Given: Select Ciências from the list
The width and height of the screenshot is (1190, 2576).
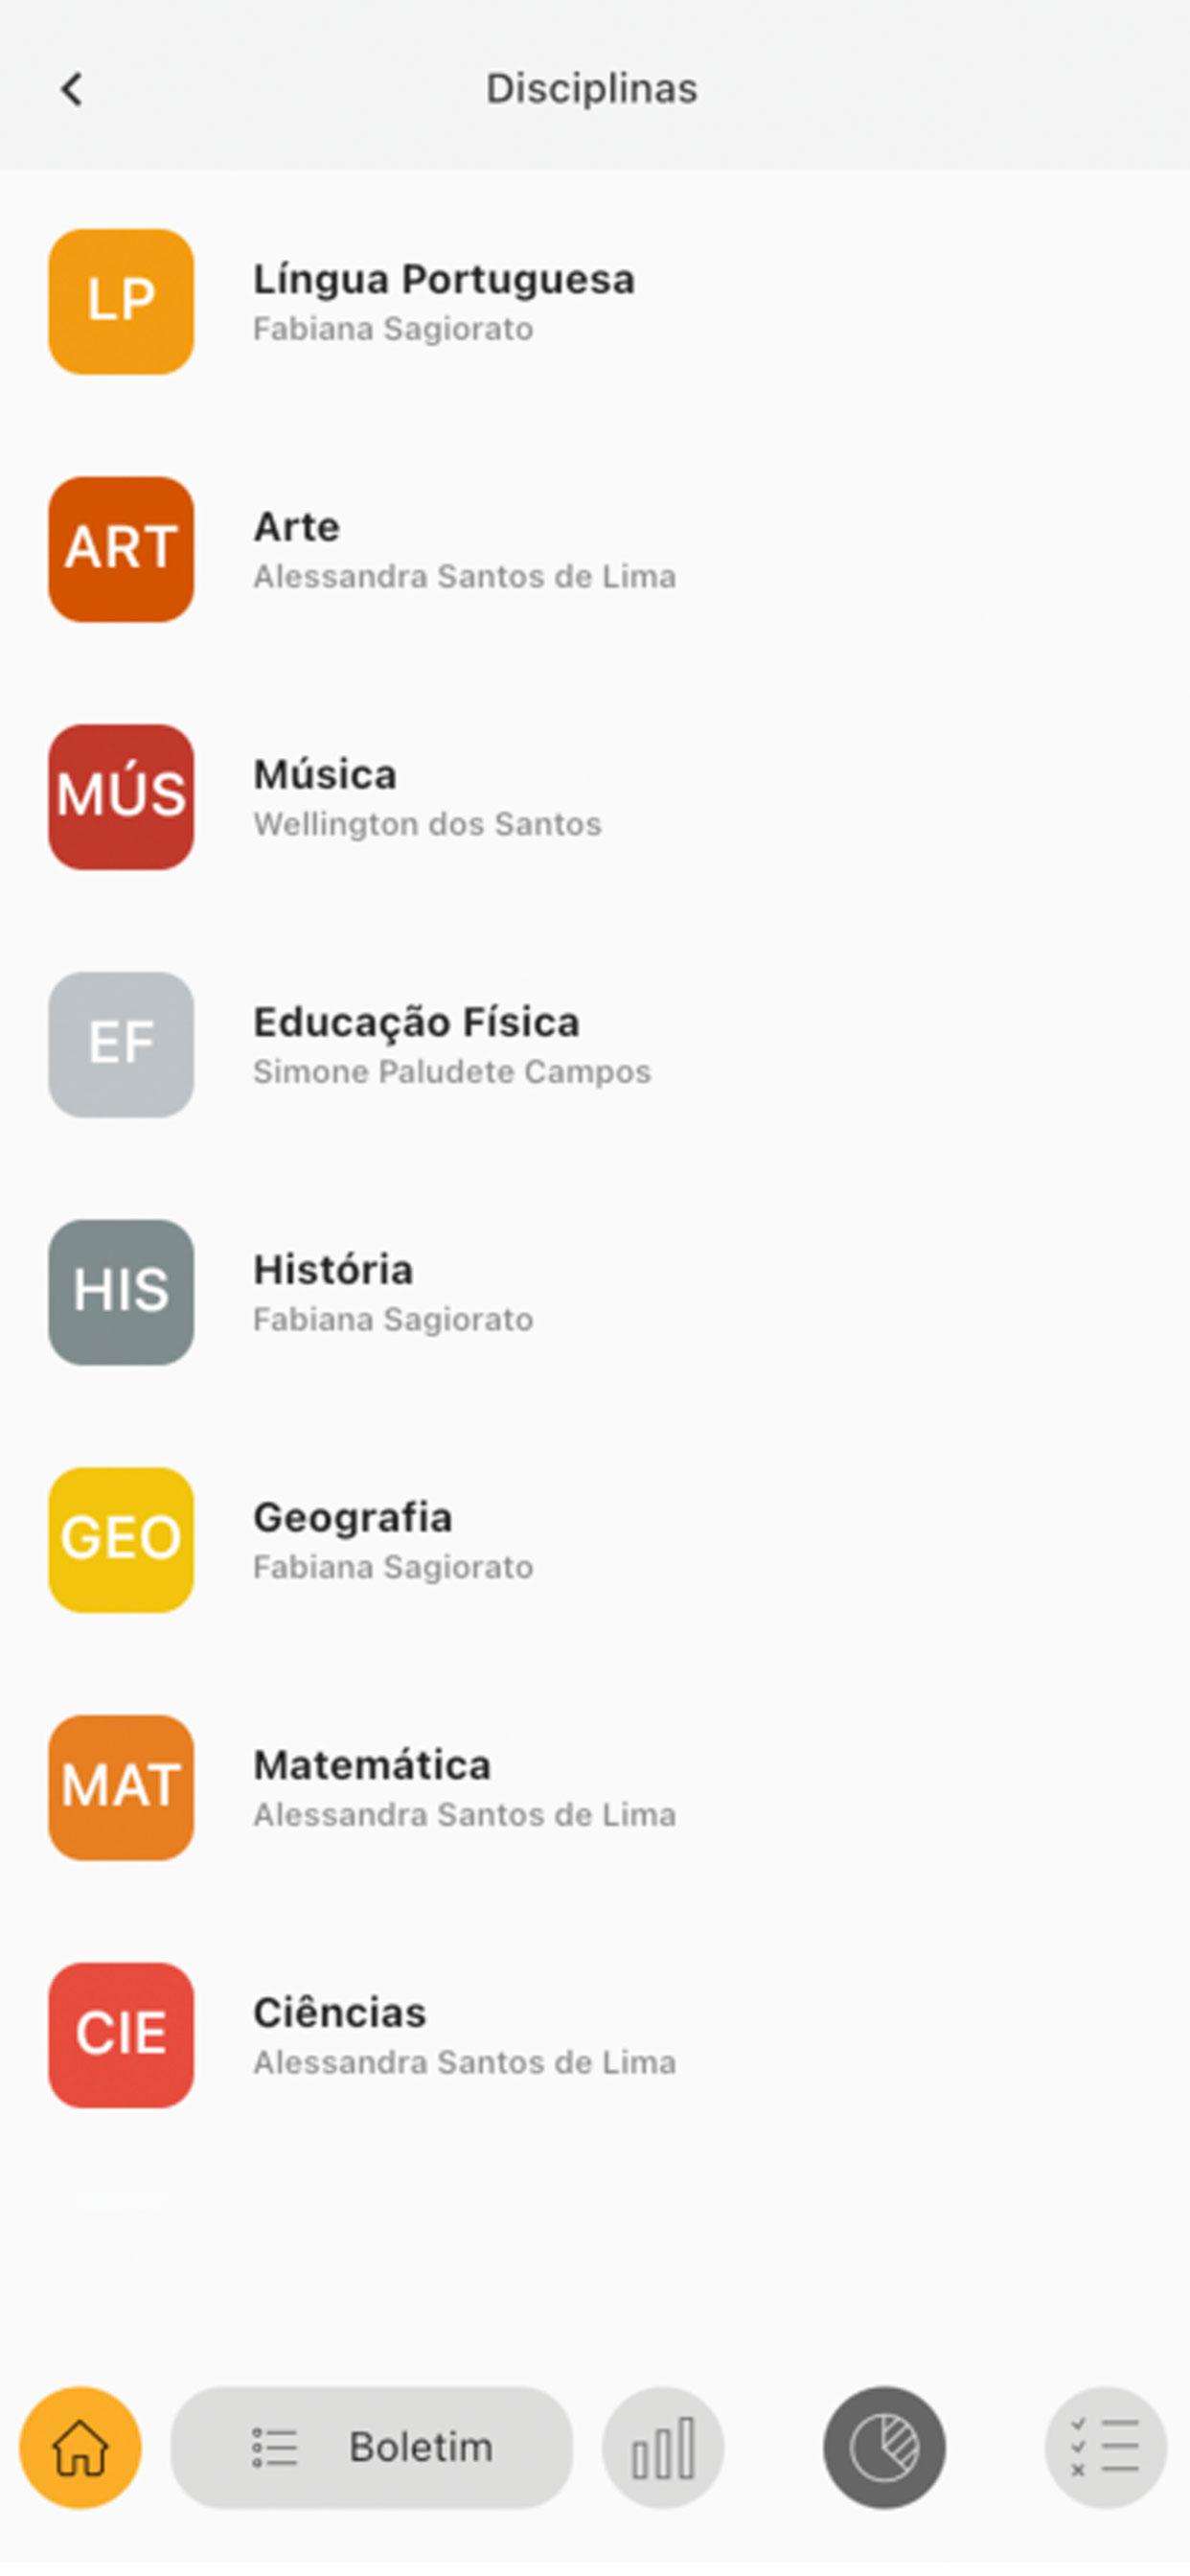Looking at the screenshot, I should 595,2035.
